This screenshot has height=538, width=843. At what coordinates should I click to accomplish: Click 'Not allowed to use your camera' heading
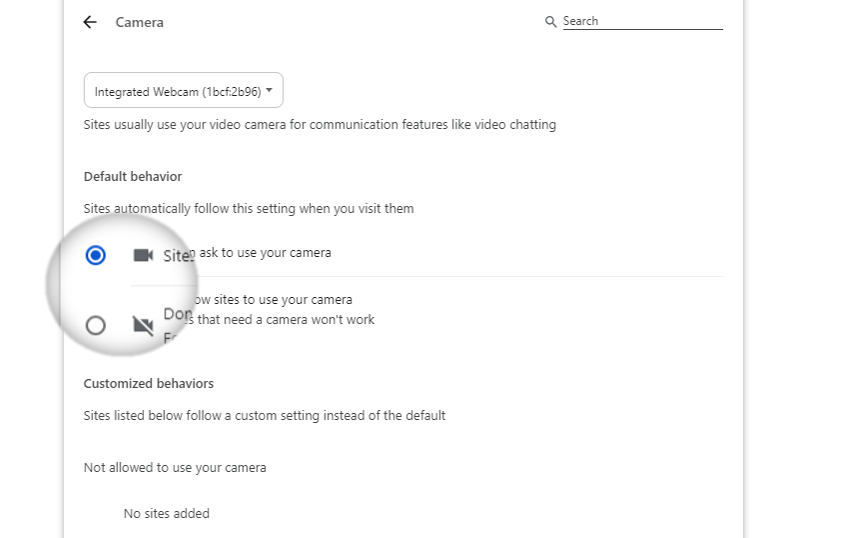pos(175,468)
